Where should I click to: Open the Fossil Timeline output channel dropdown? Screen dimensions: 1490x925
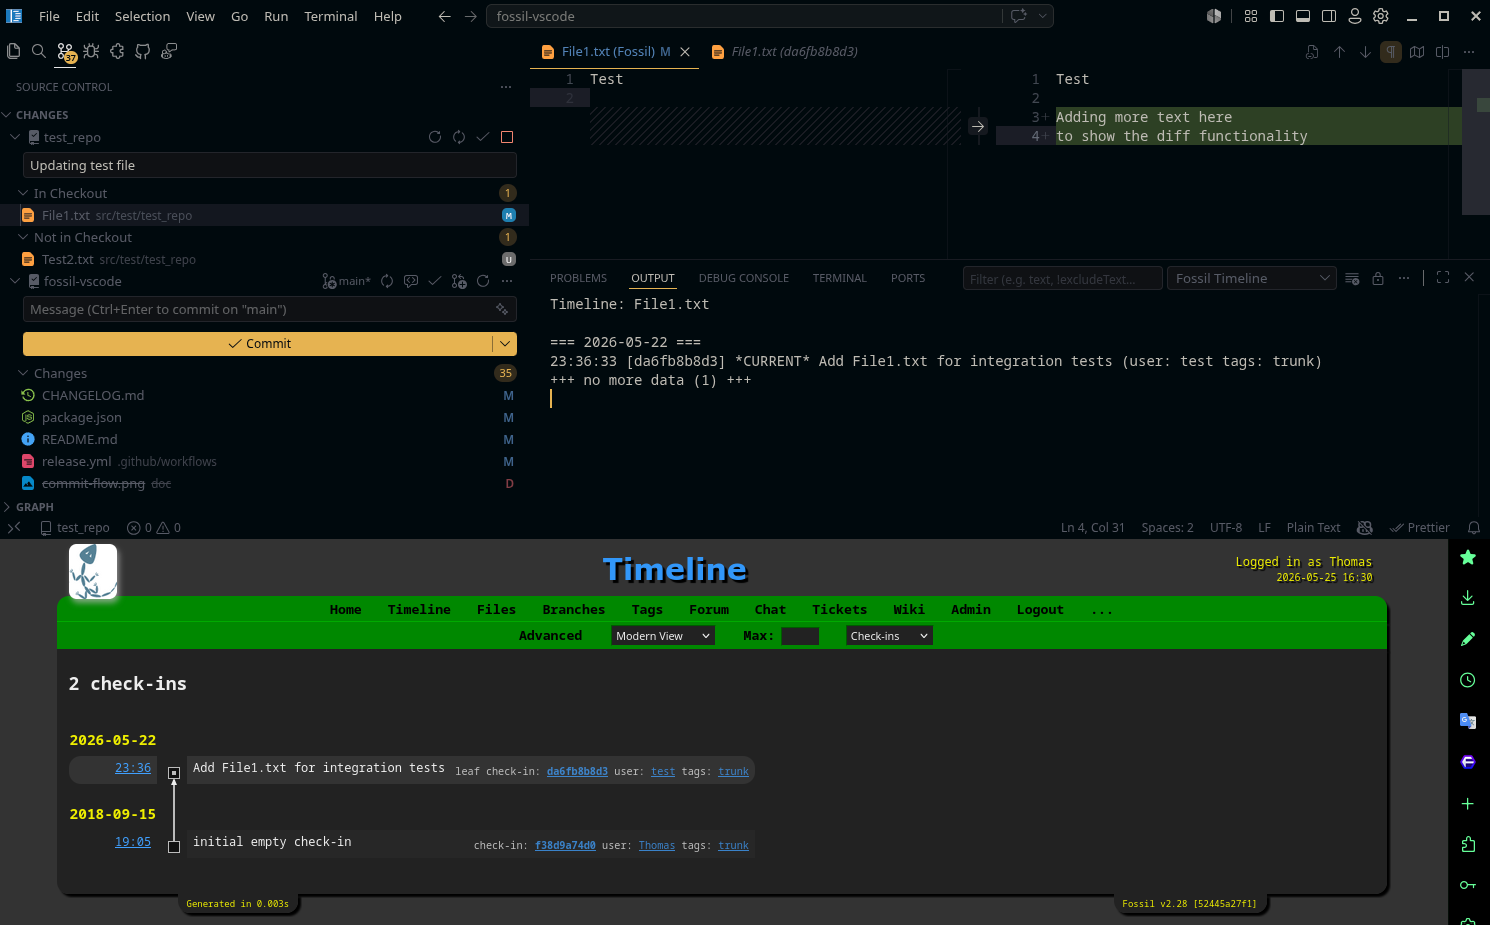pyautogui.click(x=1252, y=278)
